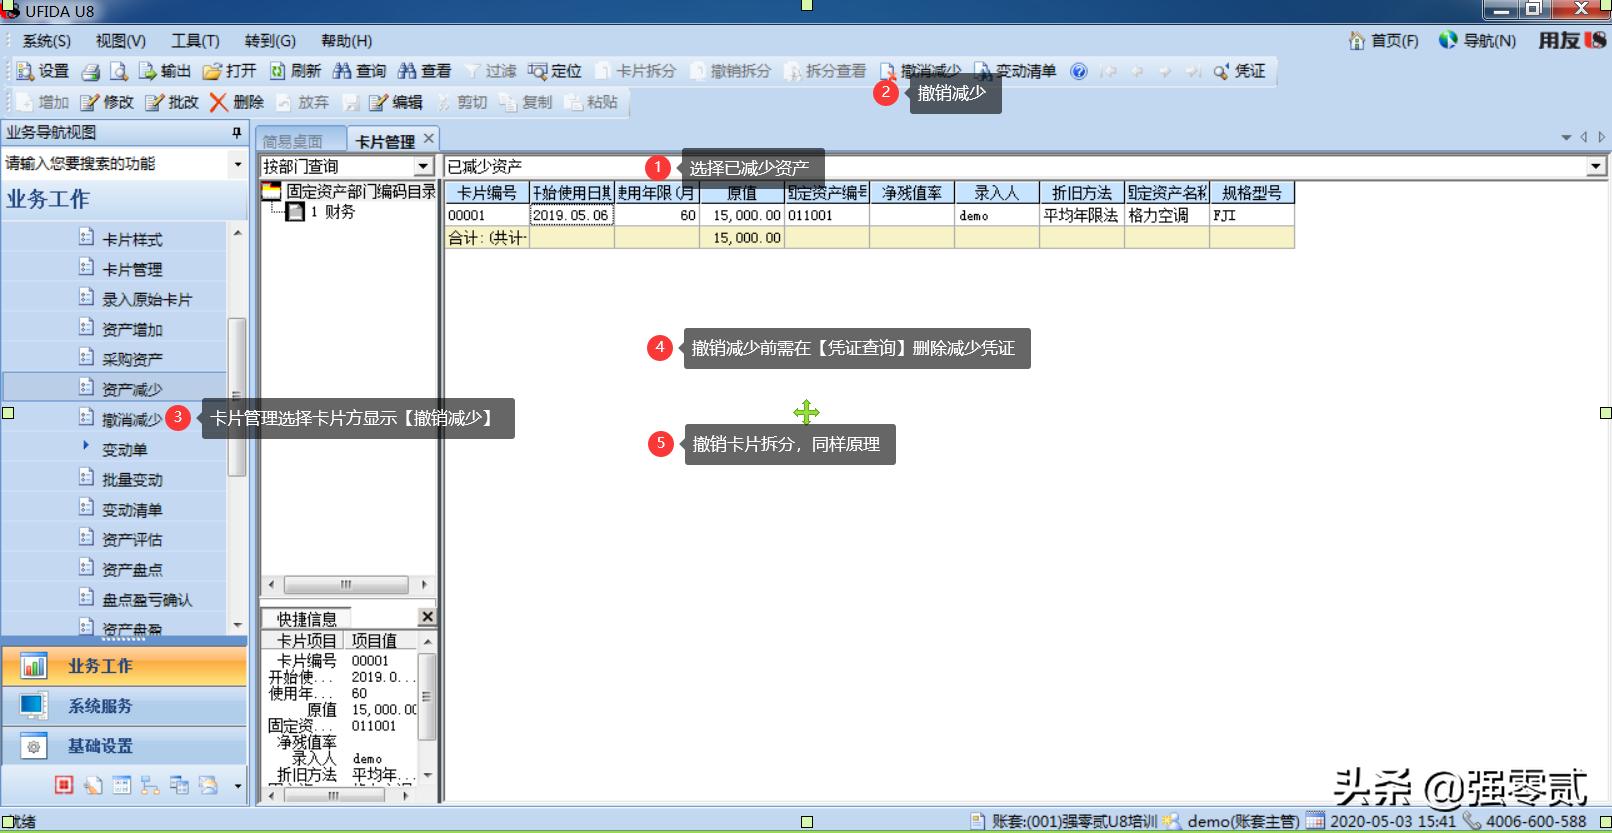Click the 快捷信息 tab label
The width and height of the screenshot is (1612, 833).
click(x=306, y=619)
